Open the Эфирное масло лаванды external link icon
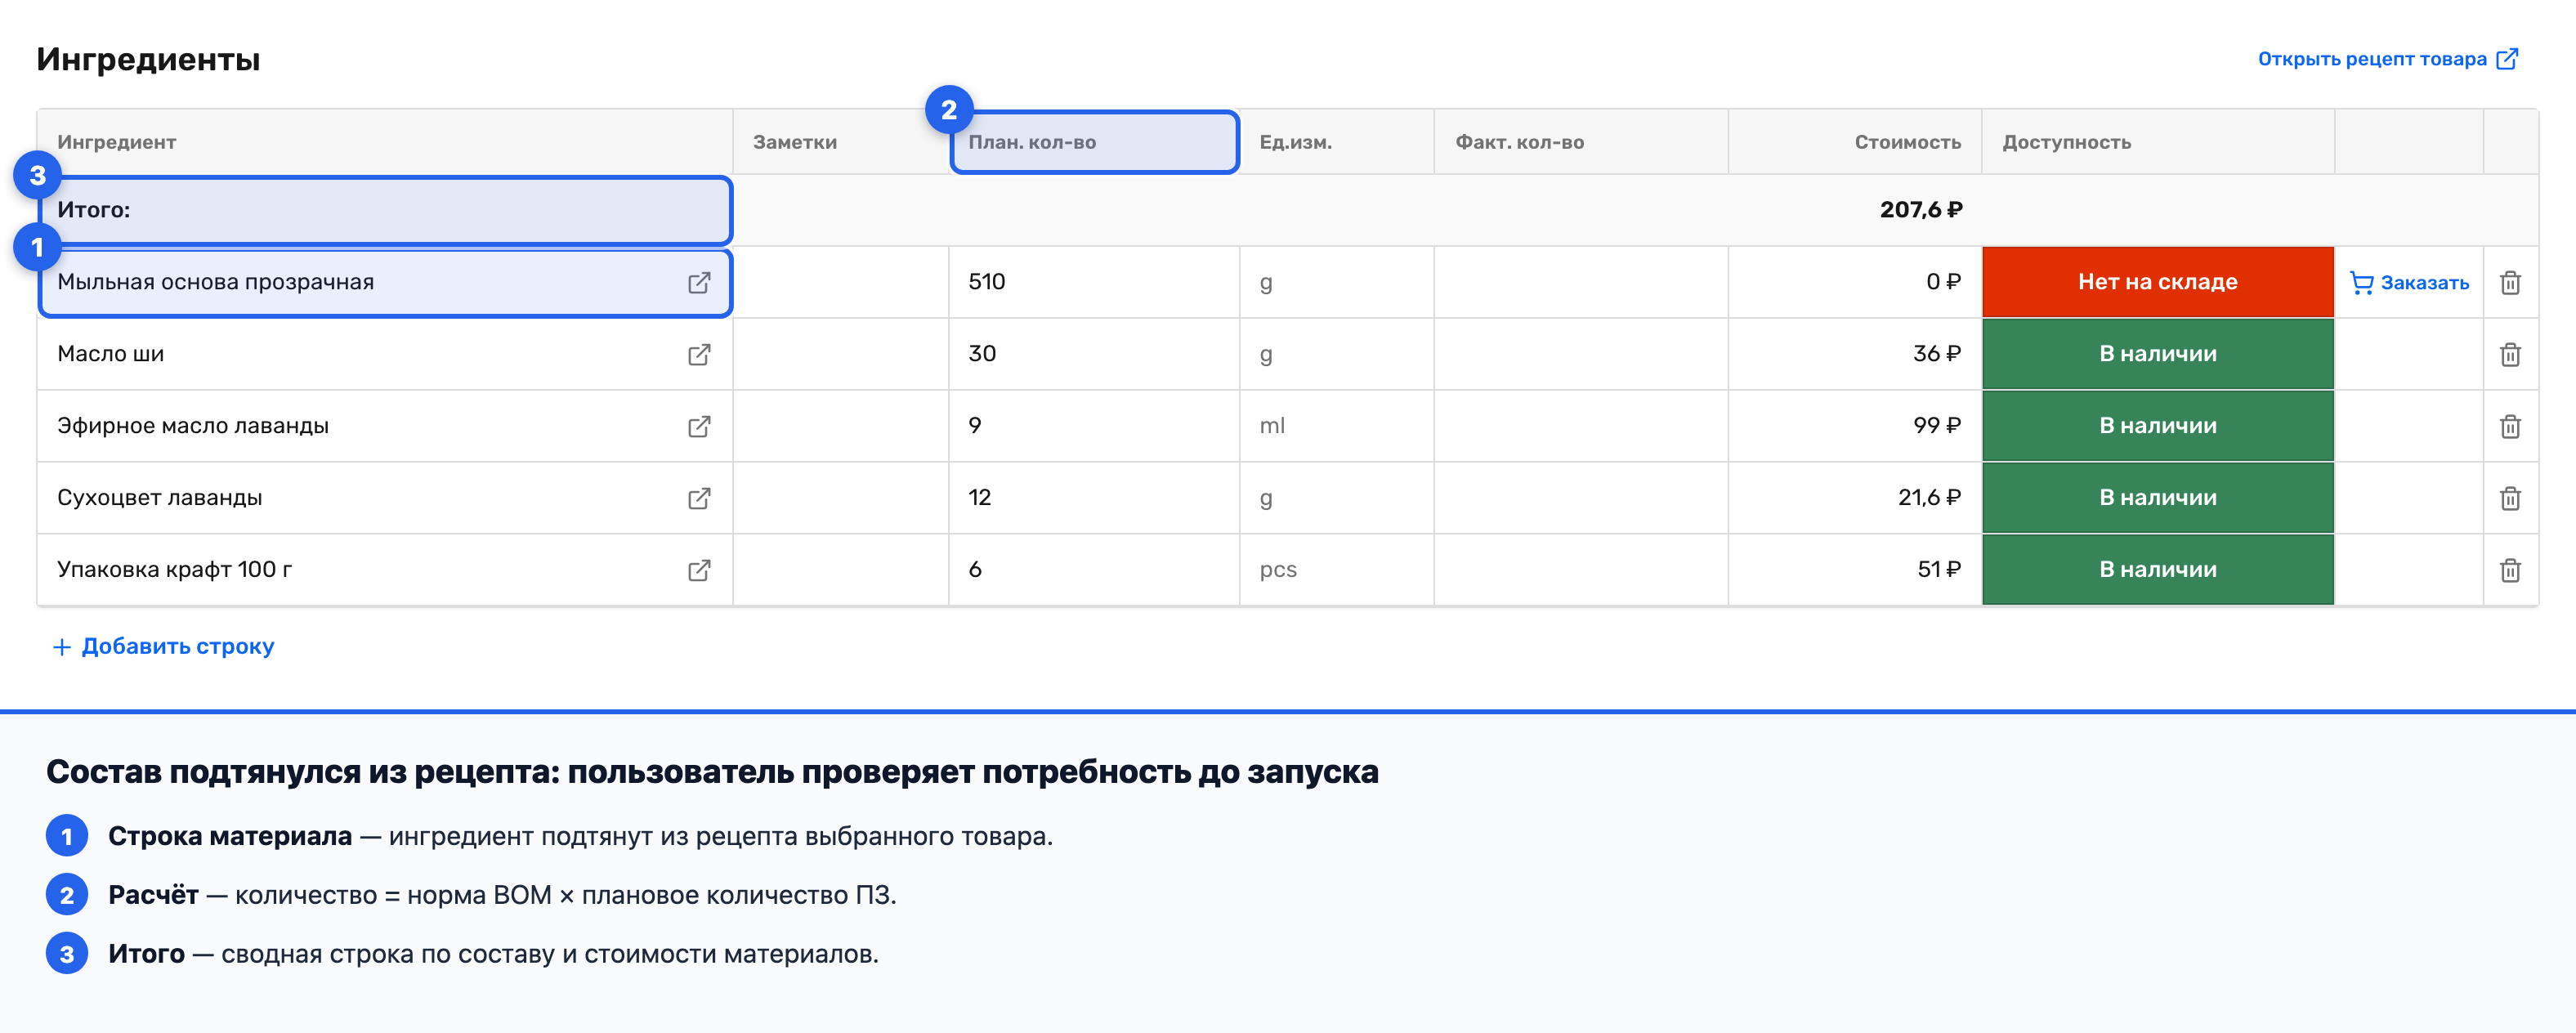 click(x=699, y=427)
